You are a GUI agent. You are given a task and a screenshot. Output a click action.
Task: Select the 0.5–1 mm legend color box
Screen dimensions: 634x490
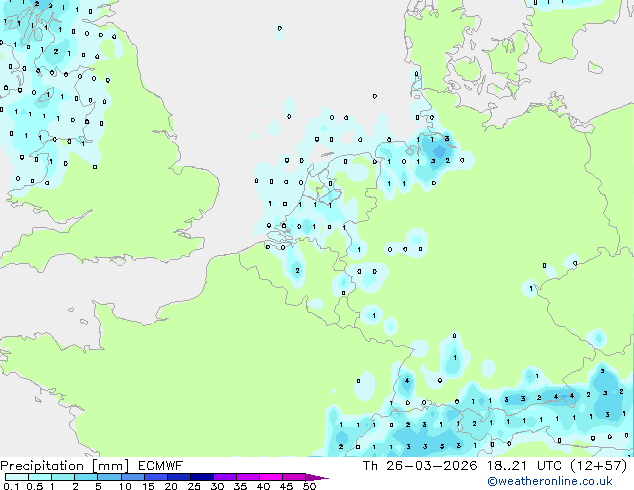click(40, 477)
